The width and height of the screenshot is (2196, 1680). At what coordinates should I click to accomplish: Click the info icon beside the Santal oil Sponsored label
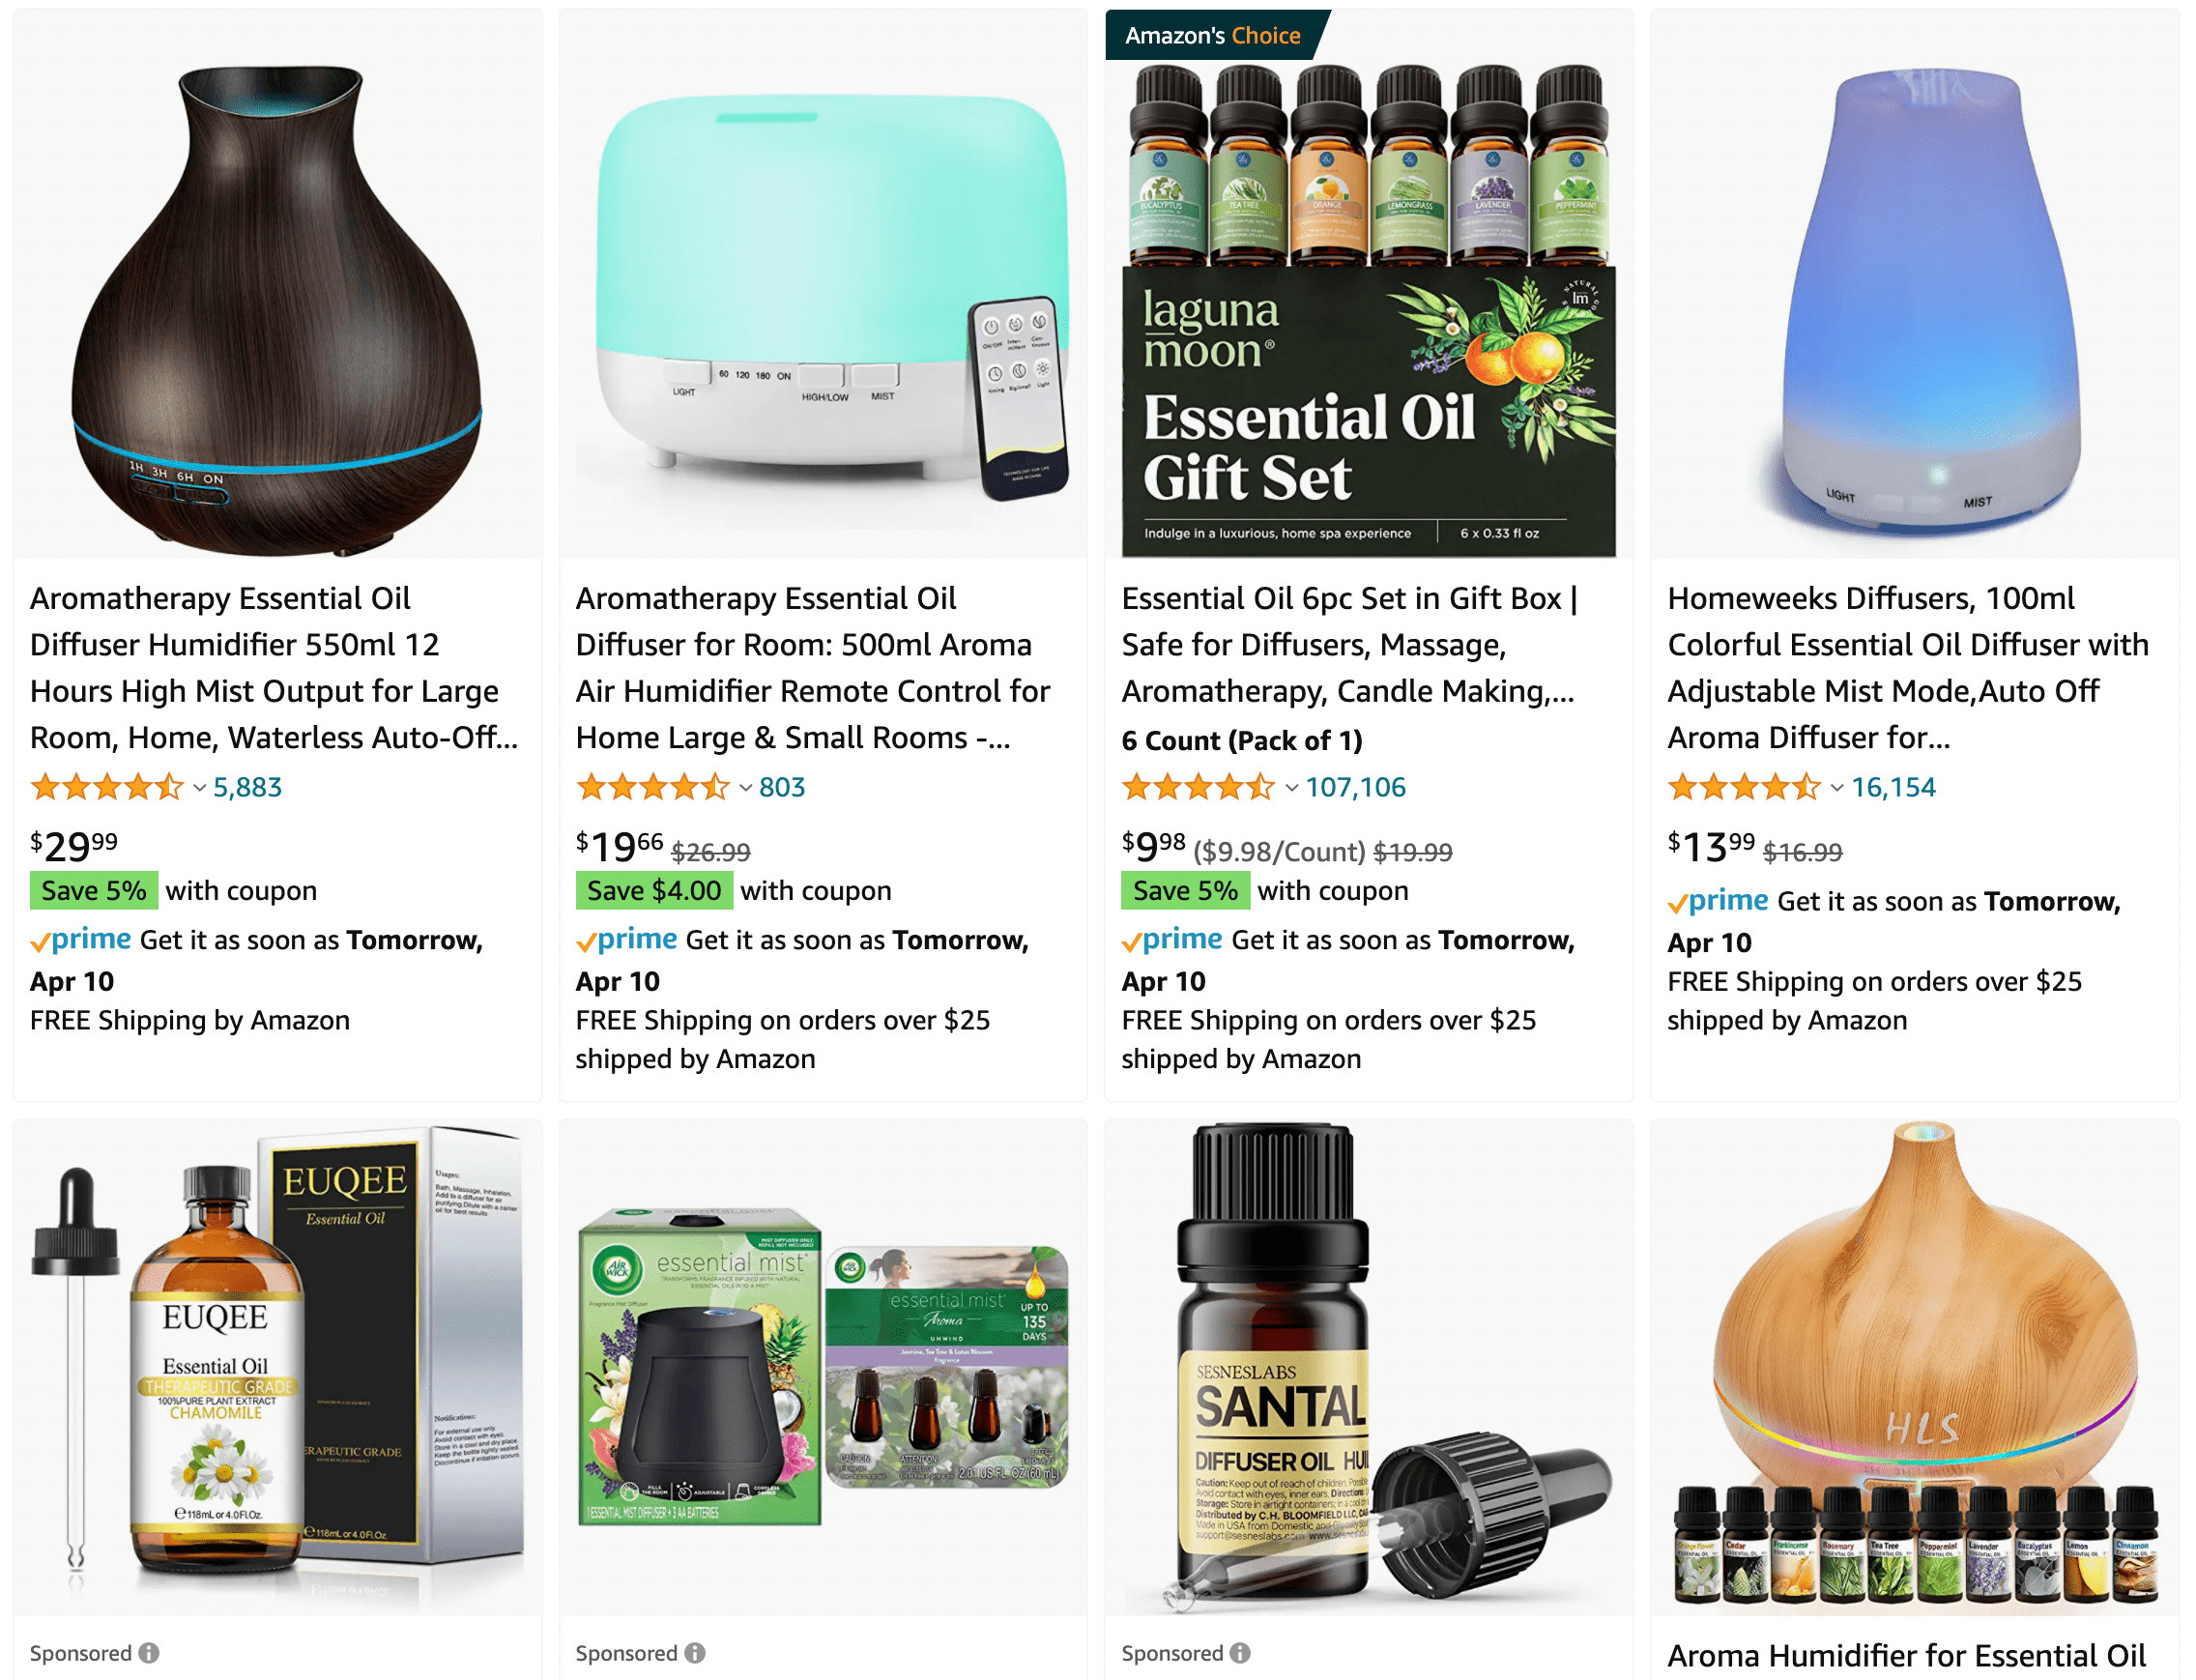(x=1240, y=1653)
